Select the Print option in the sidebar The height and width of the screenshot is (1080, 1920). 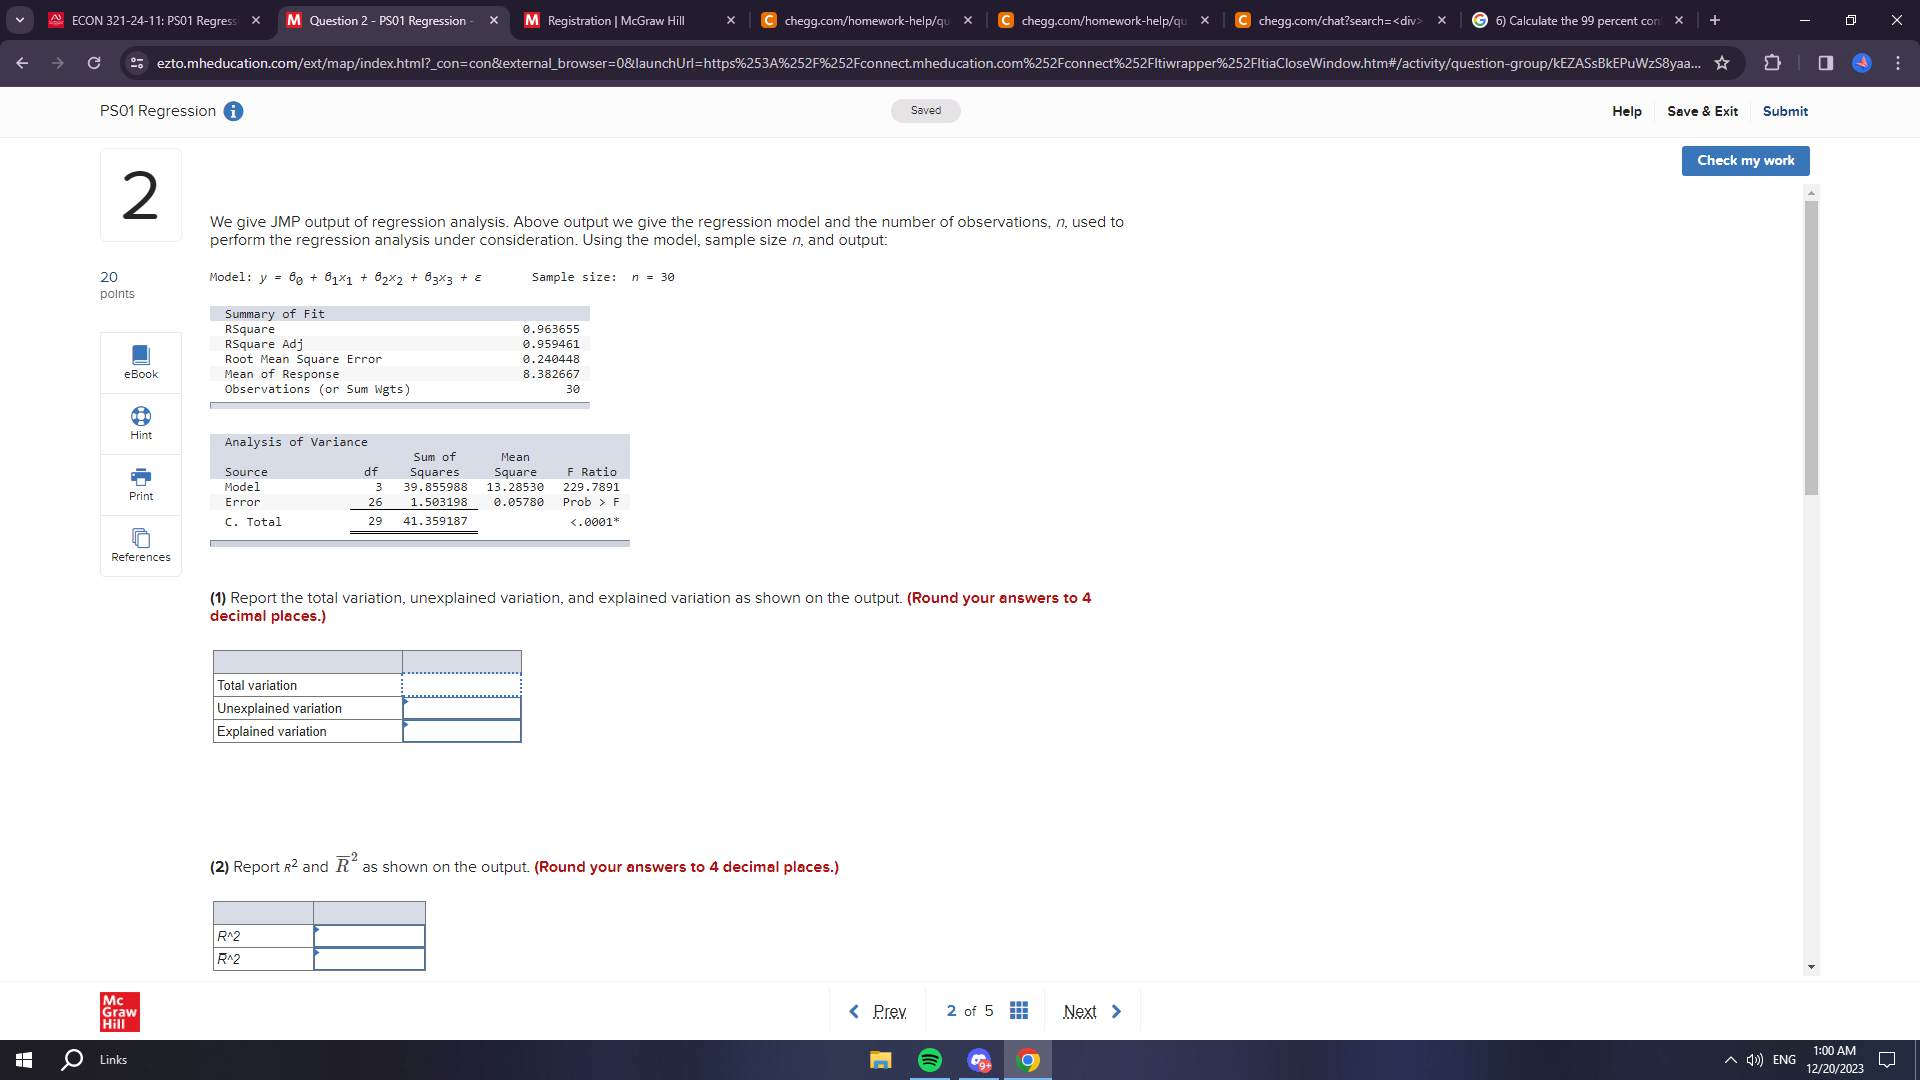(x=140, y=484)
